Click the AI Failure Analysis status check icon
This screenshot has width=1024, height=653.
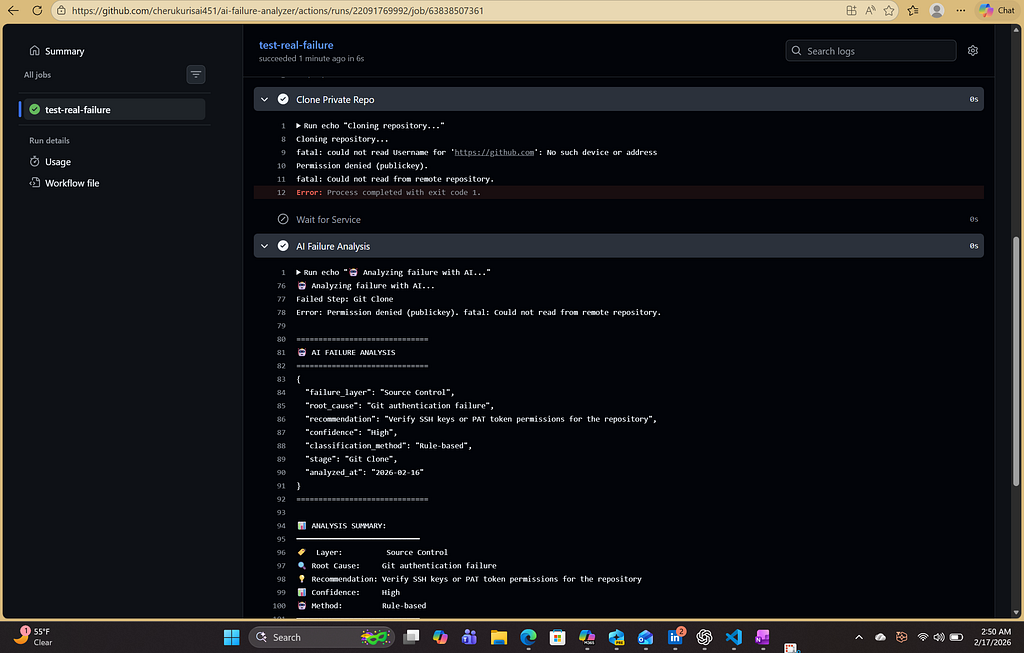coord(283,246)
